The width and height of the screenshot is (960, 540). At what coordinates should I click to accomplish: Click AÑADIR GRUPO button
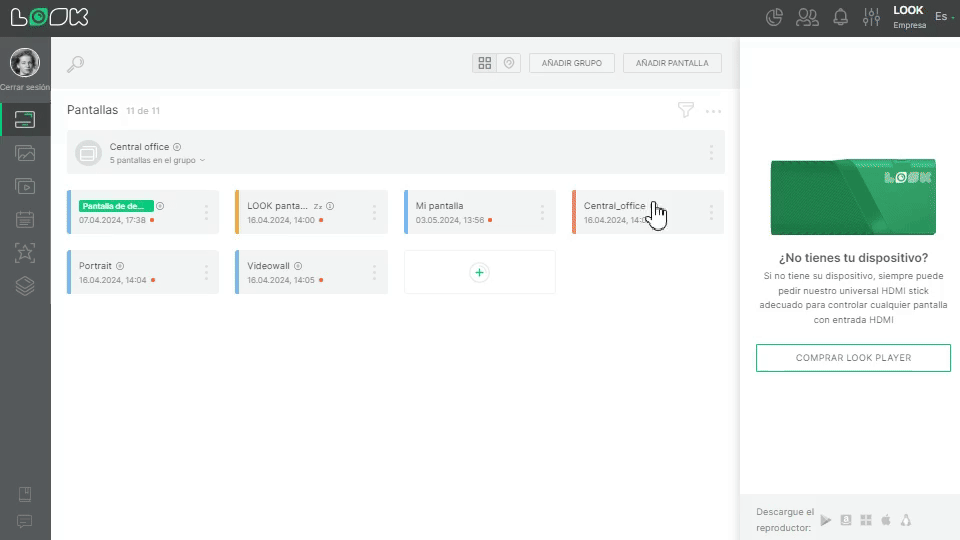pyautogui.click(x=572, y=63)
